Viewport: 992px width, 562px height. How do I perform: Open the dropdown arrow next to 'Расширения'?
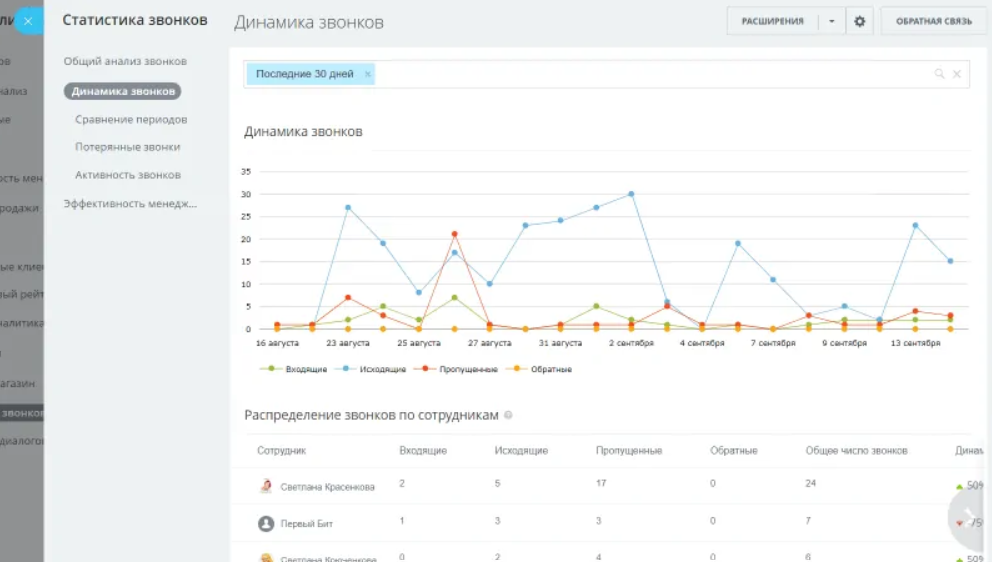831,21
